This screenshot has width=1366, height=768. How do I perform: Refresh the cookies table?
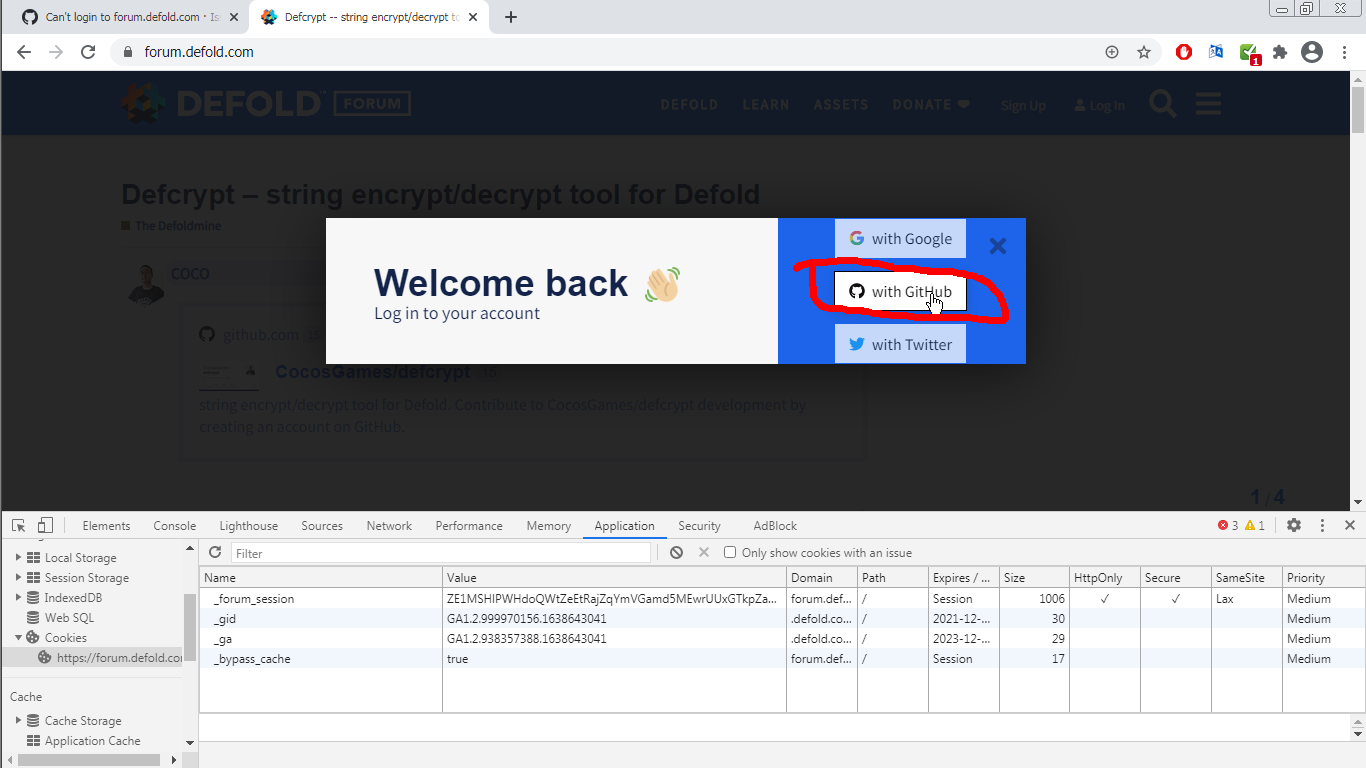point(215,552)
